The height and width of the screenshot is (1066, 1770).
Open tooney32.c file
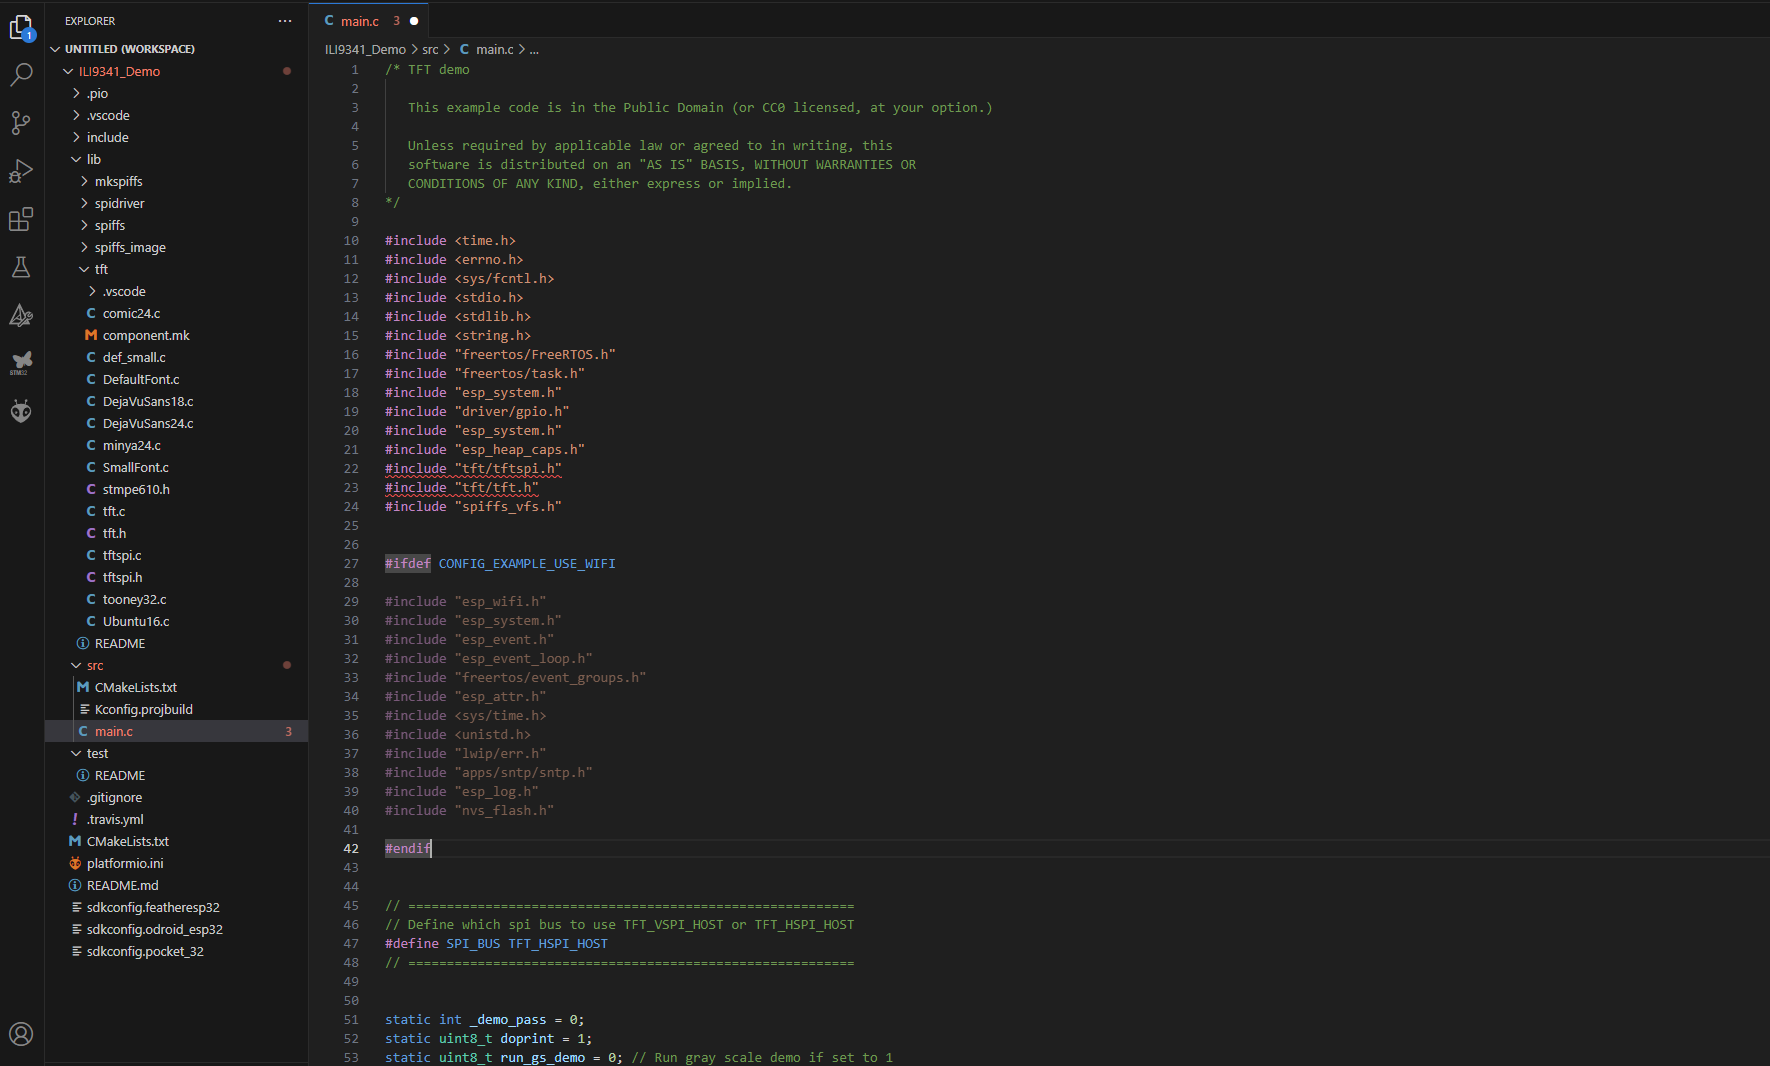[x=176, y=599]
